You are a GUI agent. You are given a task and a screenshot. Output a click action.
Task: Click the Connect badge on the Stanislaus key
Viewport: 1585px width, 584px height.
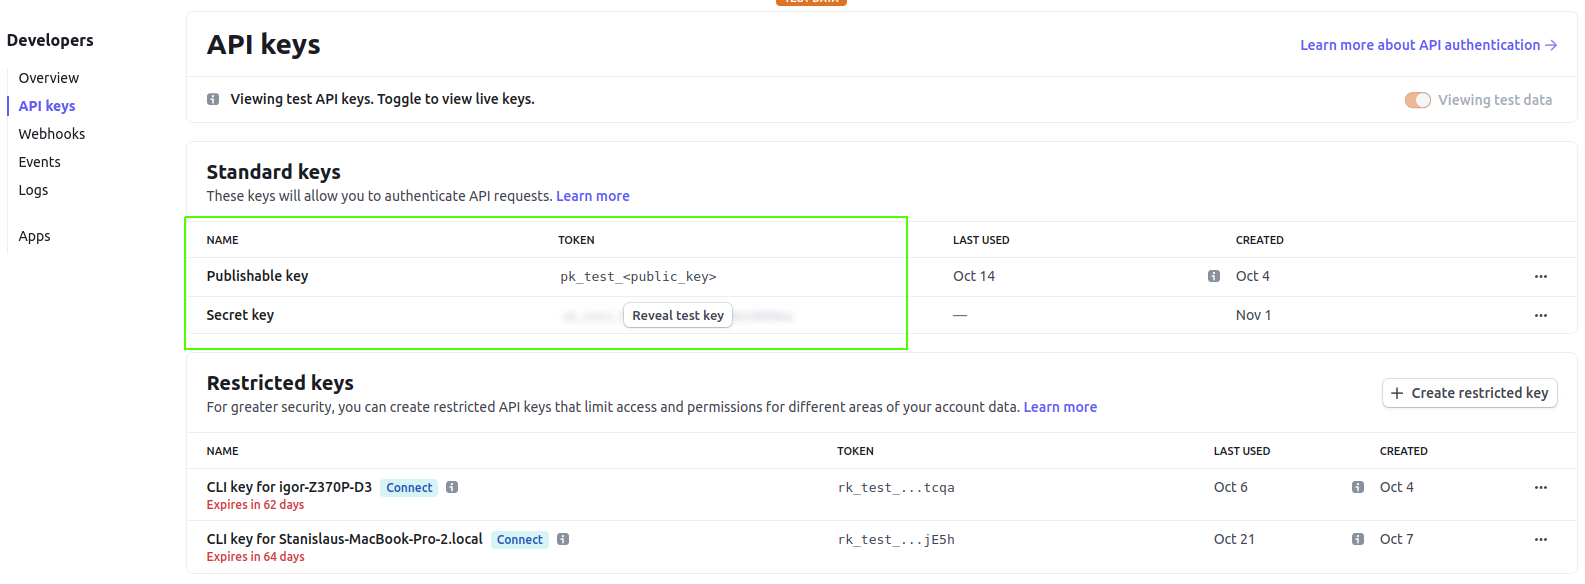pos(520,539)
